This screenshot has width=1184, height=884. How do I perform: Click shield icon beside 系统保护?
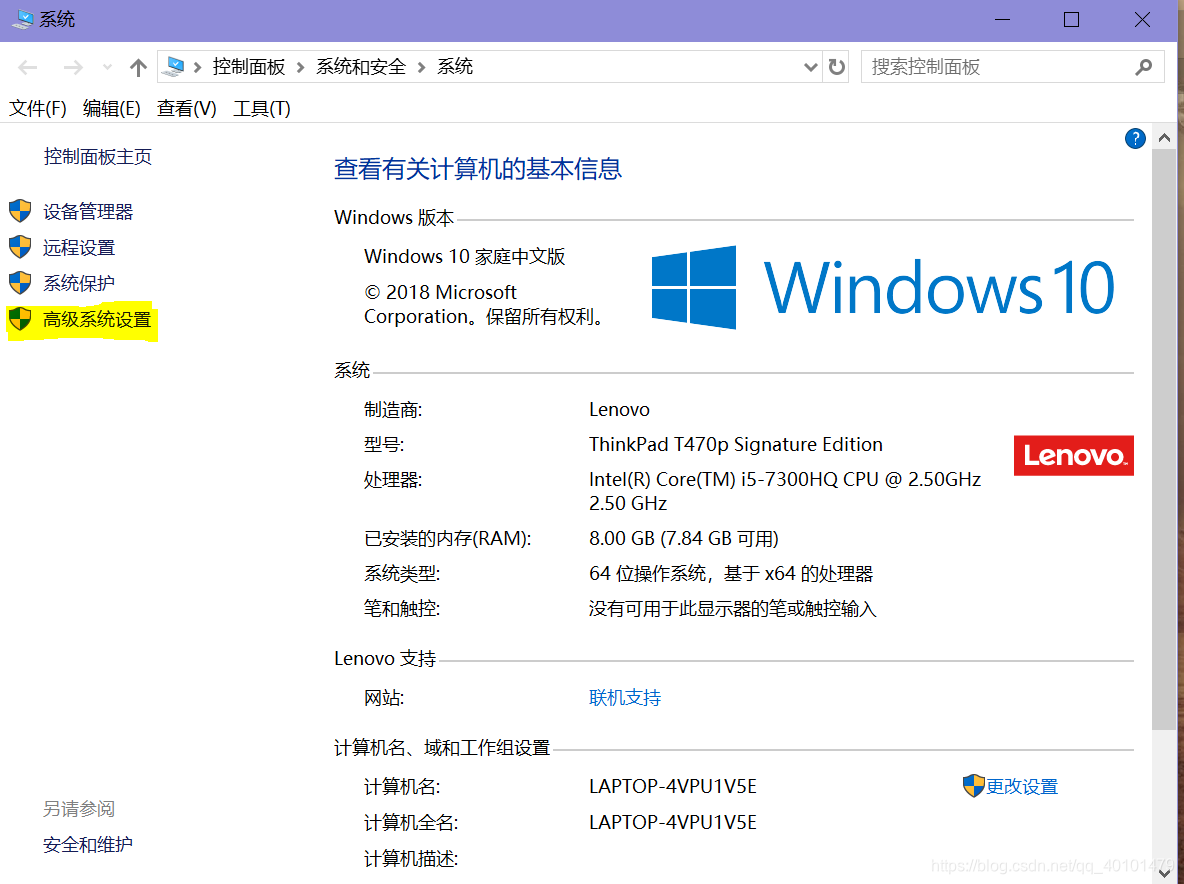pos(20,282)
